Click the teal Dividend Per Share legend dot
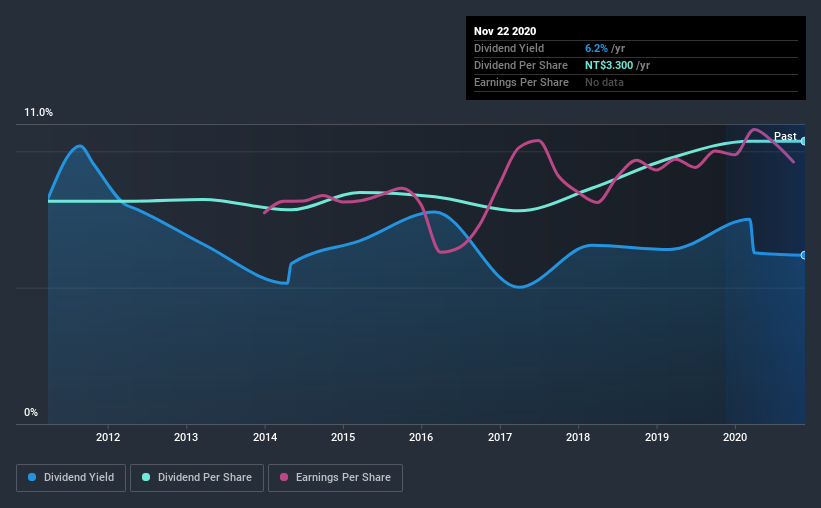The height and width of the screenshot is (508, 821). (146, 477)
